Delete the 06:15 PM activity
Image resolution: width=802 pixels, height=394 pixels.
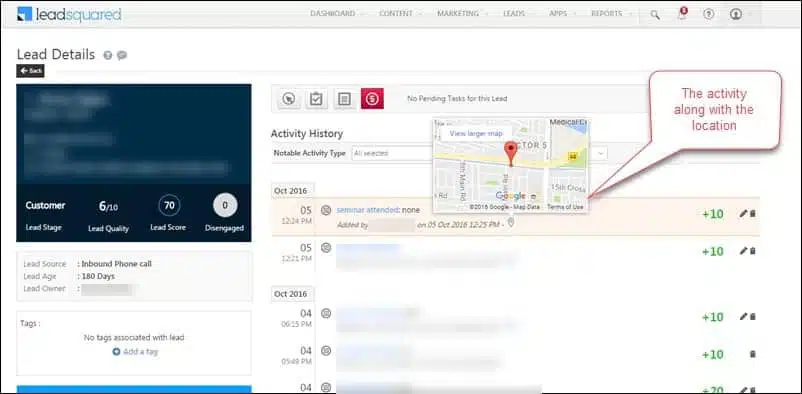[x=753, y=316]
